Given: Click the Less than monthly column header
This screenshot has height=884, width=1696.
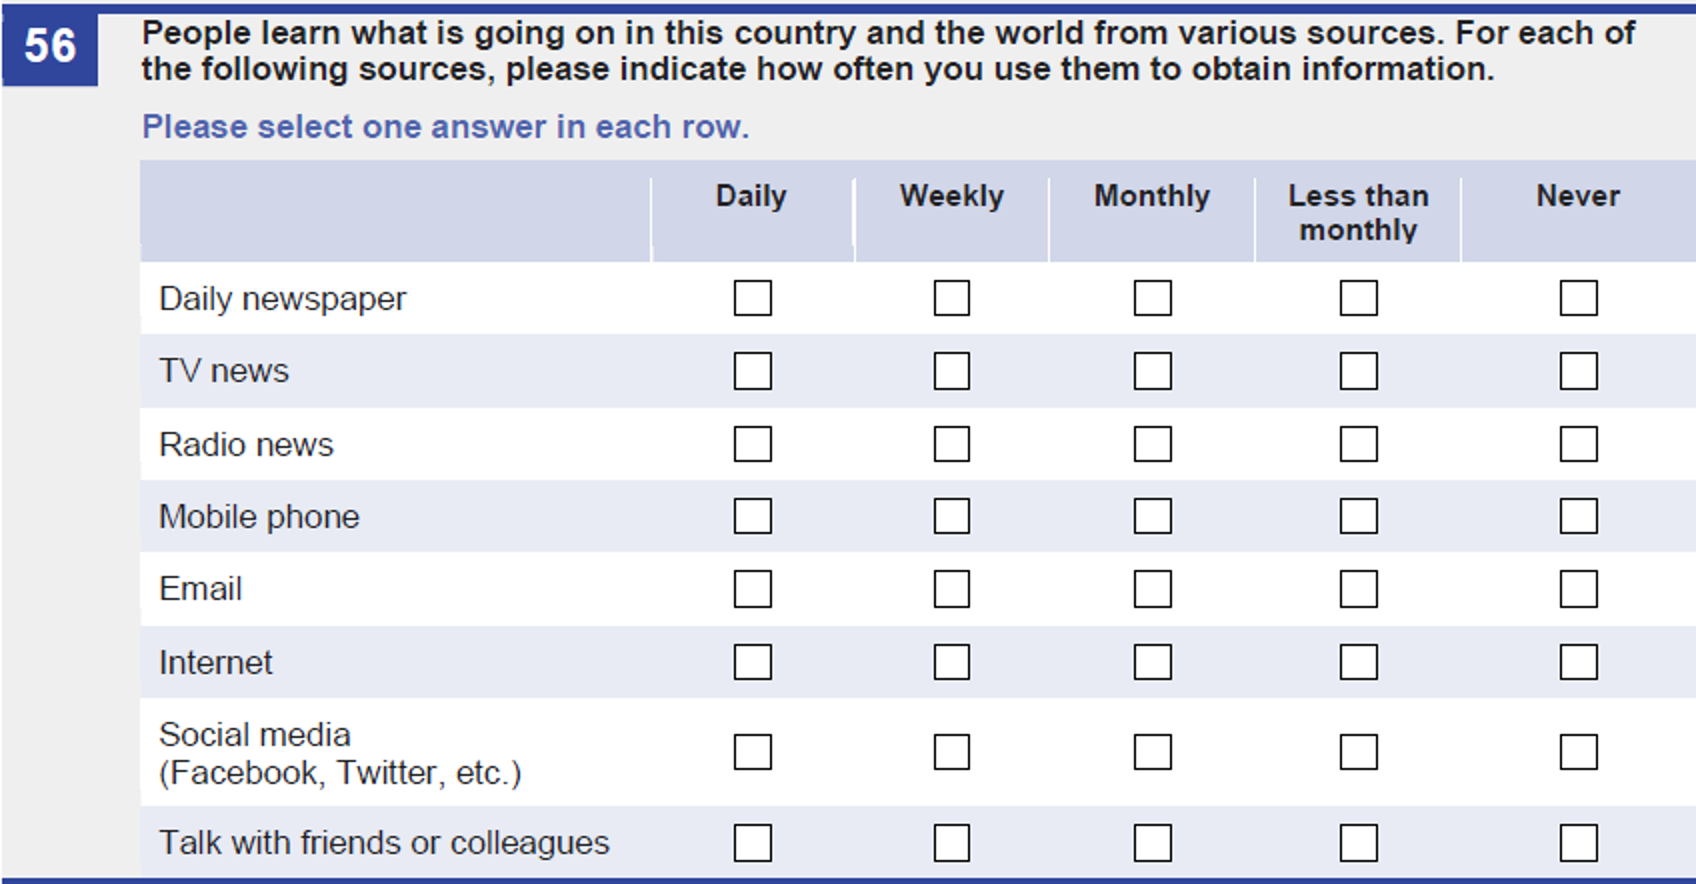Looking at the screenshot, I should [x=1358, y=212].
